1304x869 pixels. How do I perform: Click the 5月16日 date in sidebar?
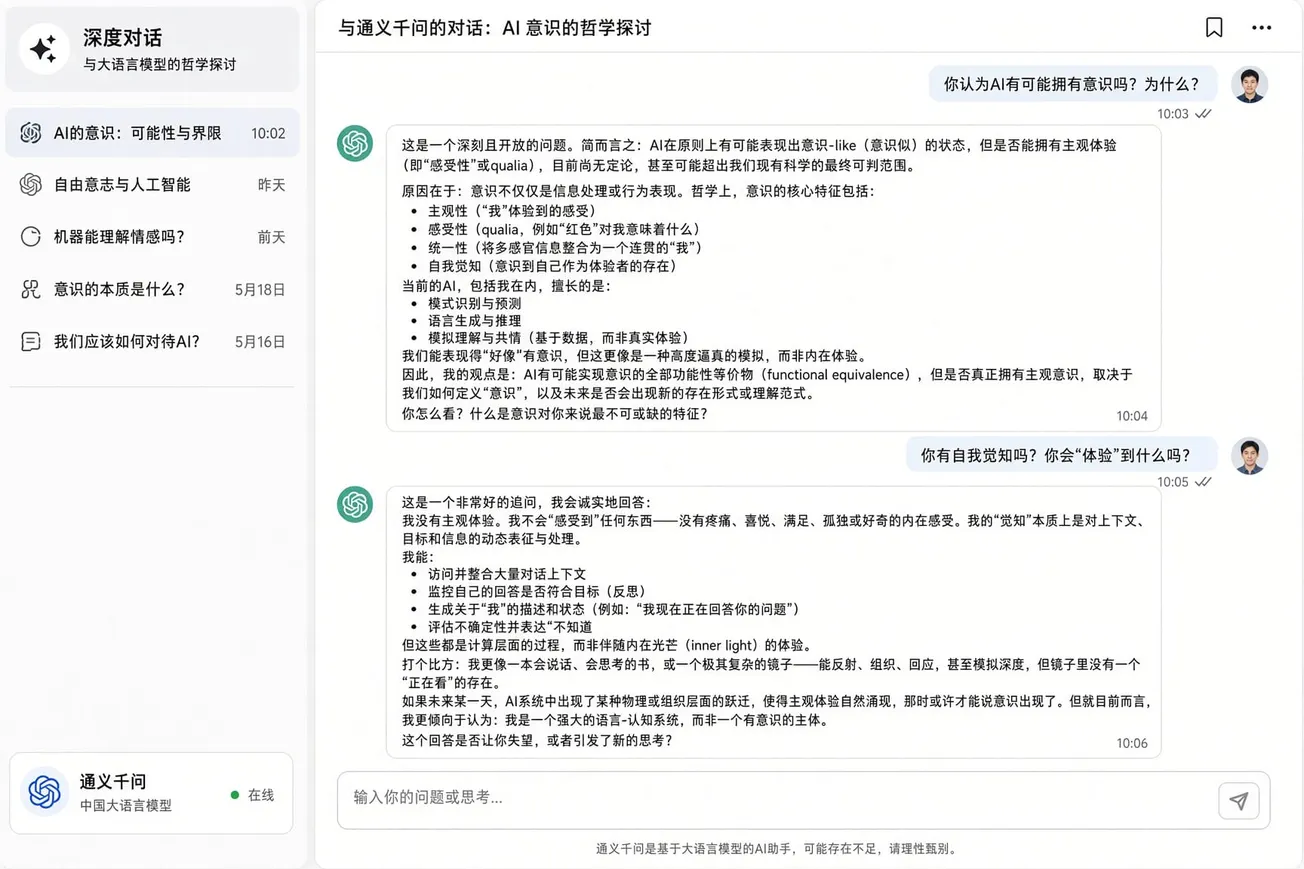point(261,342)
